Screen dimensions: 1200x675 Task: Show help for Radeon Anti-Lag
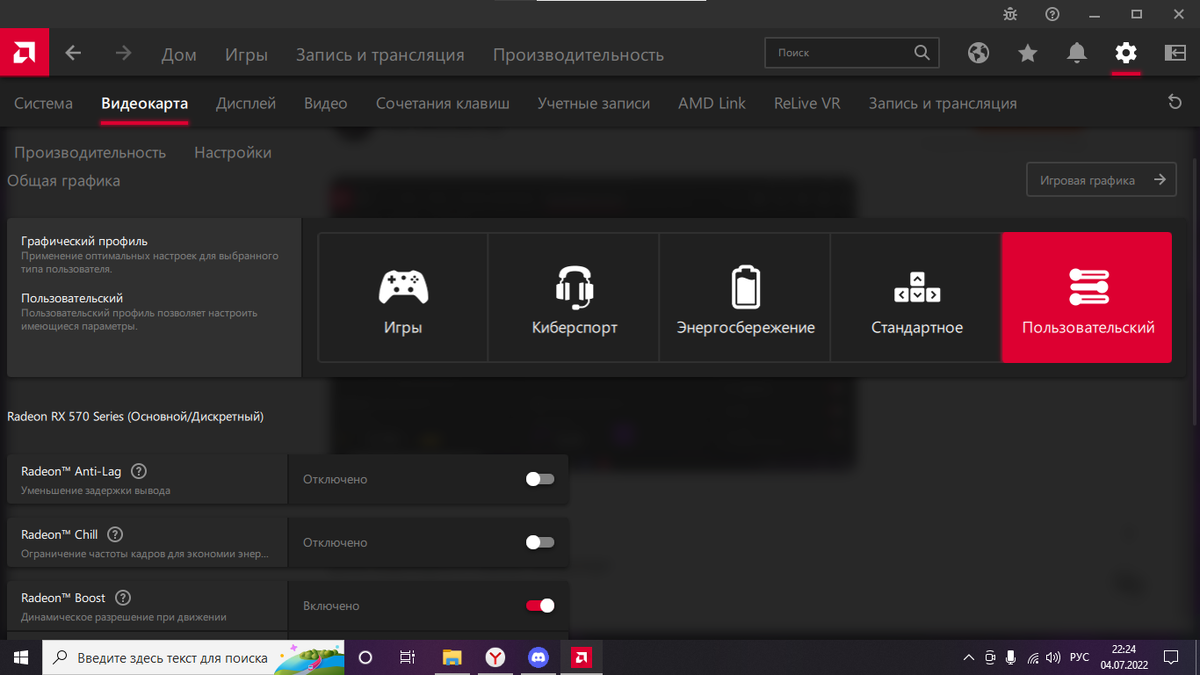(139, 471)
